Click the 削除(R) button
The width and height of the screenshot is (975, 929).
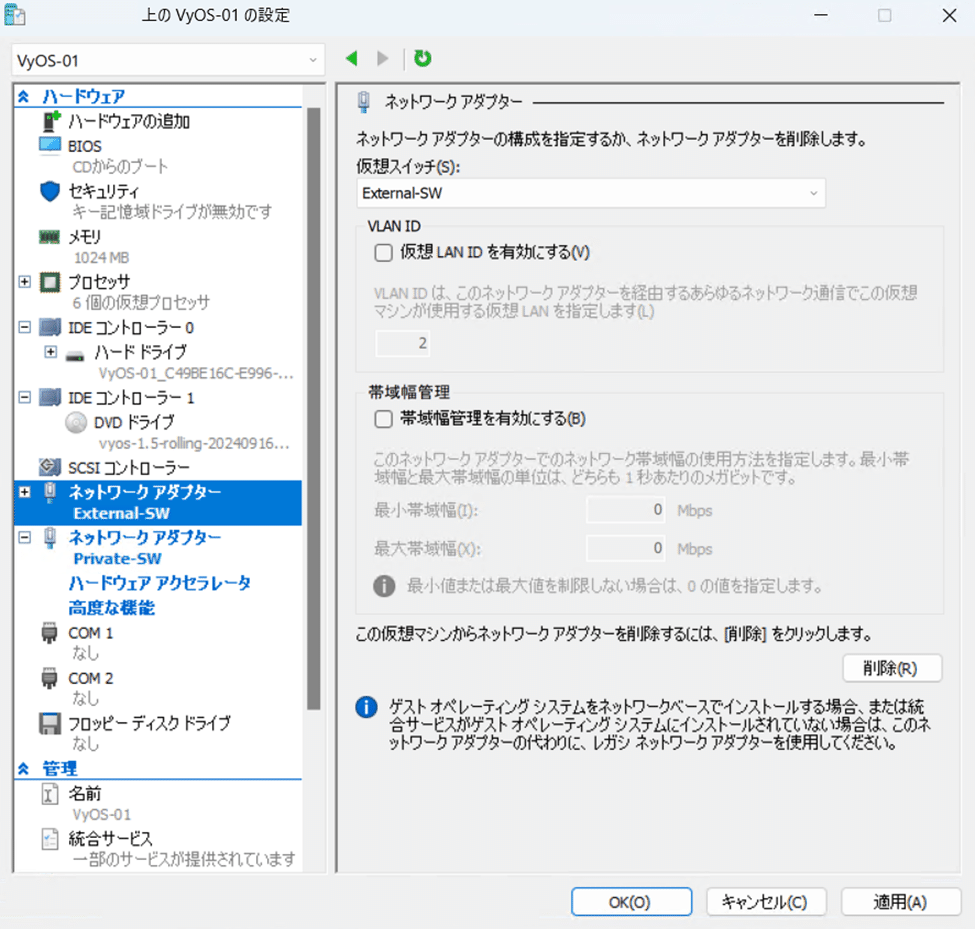coord(892,668)
